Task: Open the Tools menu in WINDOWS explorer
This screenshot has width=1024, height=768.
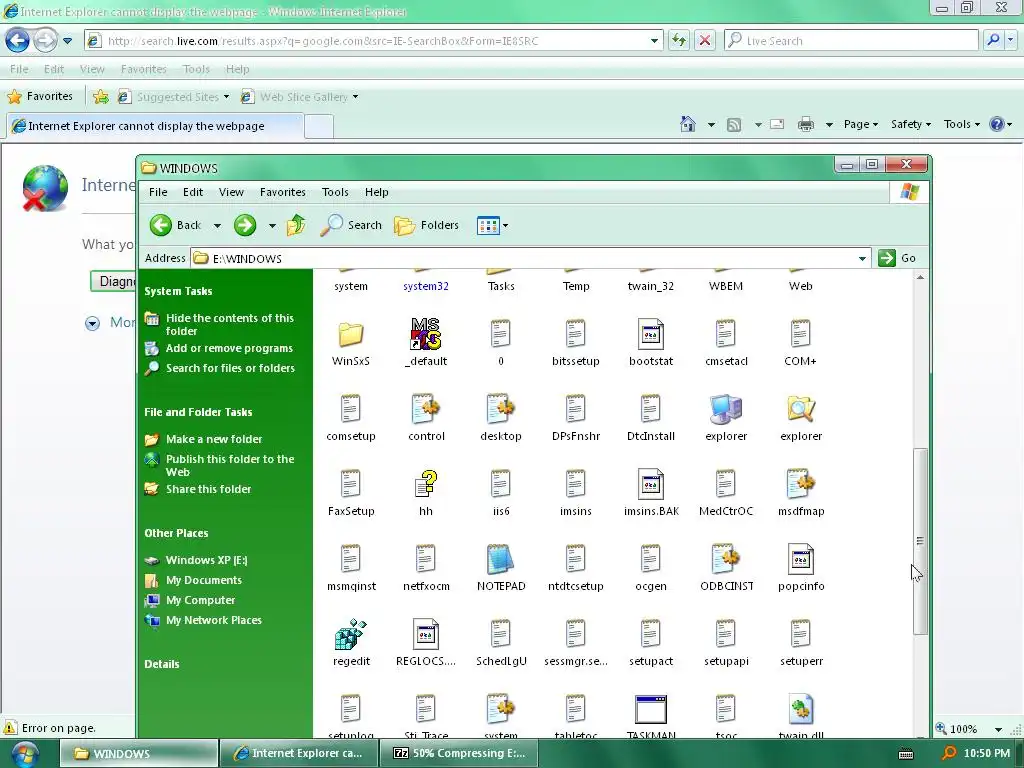Action: pos(335,192)
